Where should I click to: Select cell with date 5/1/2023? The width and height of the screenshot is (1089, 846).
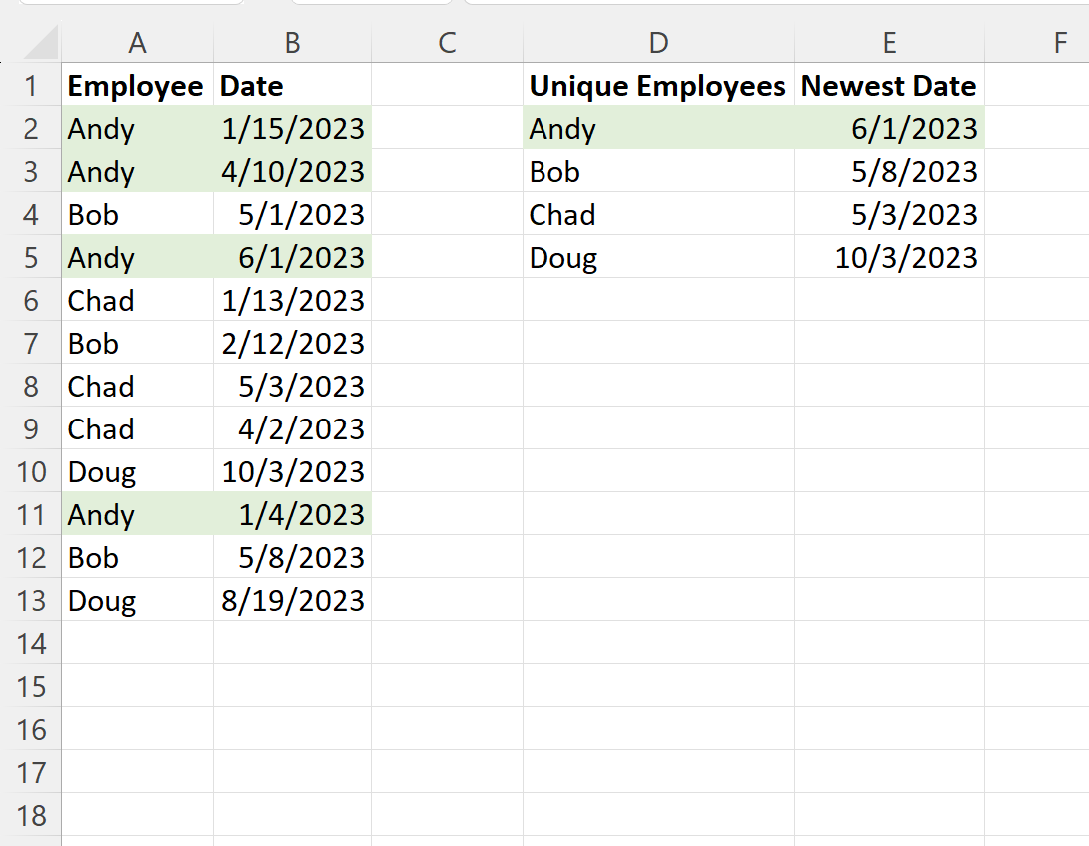pos(292,215)
